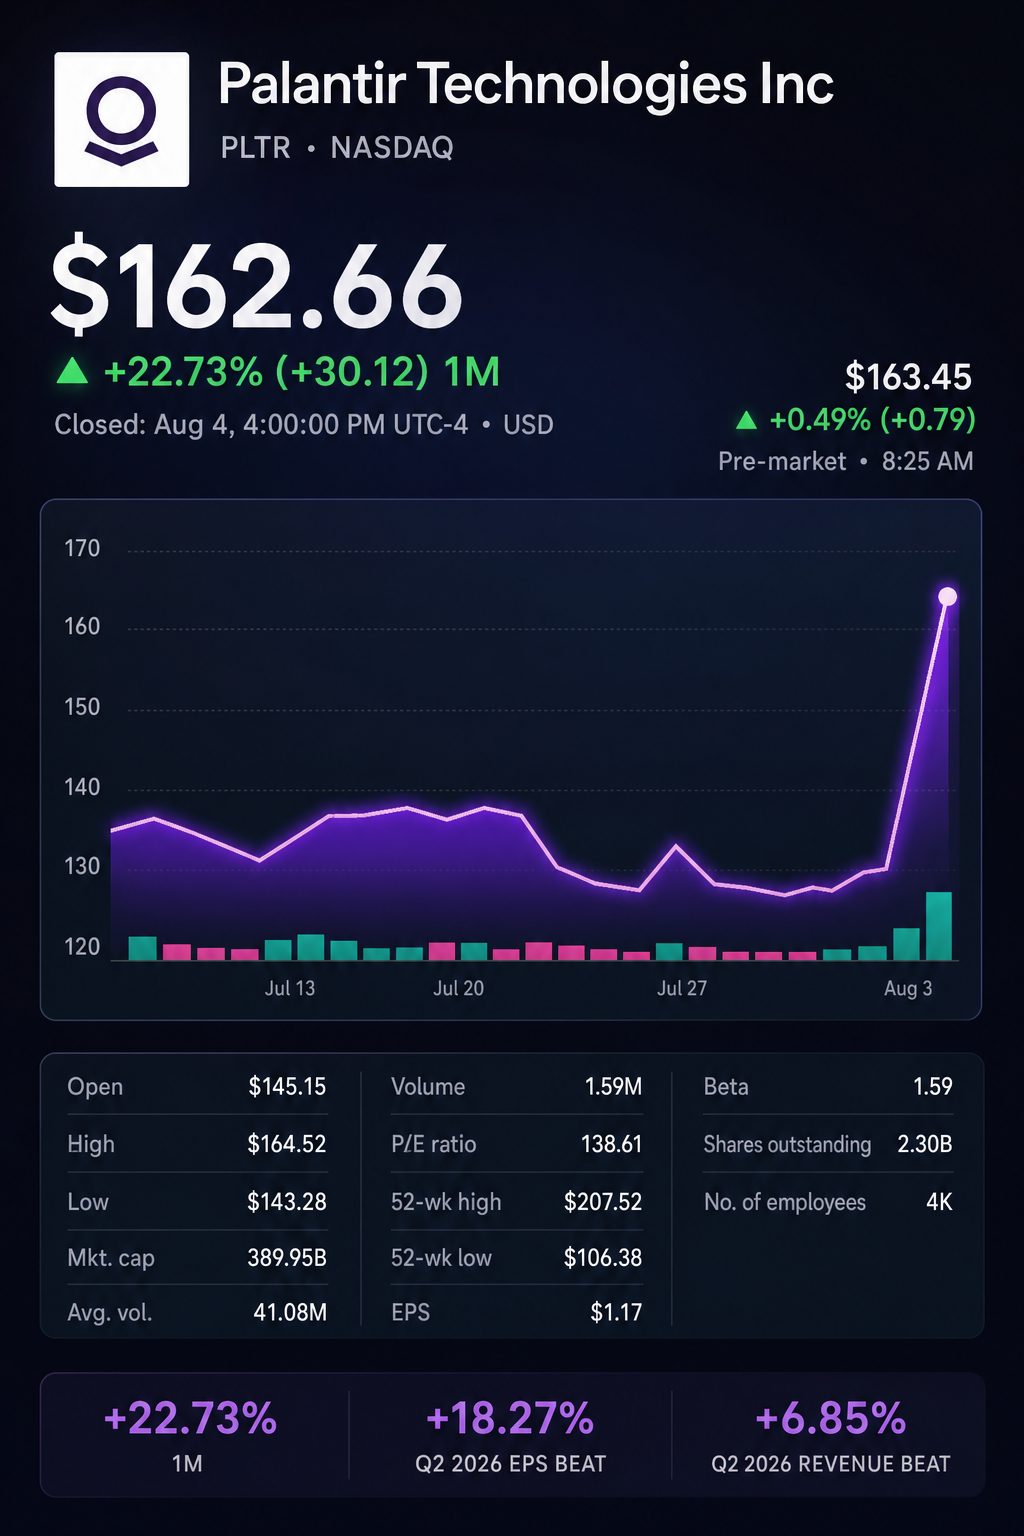The height and width of the screenshot is (1536, 1024).
Task: Click the 52-wk low value $106.38
Action: coord(603,1258)
